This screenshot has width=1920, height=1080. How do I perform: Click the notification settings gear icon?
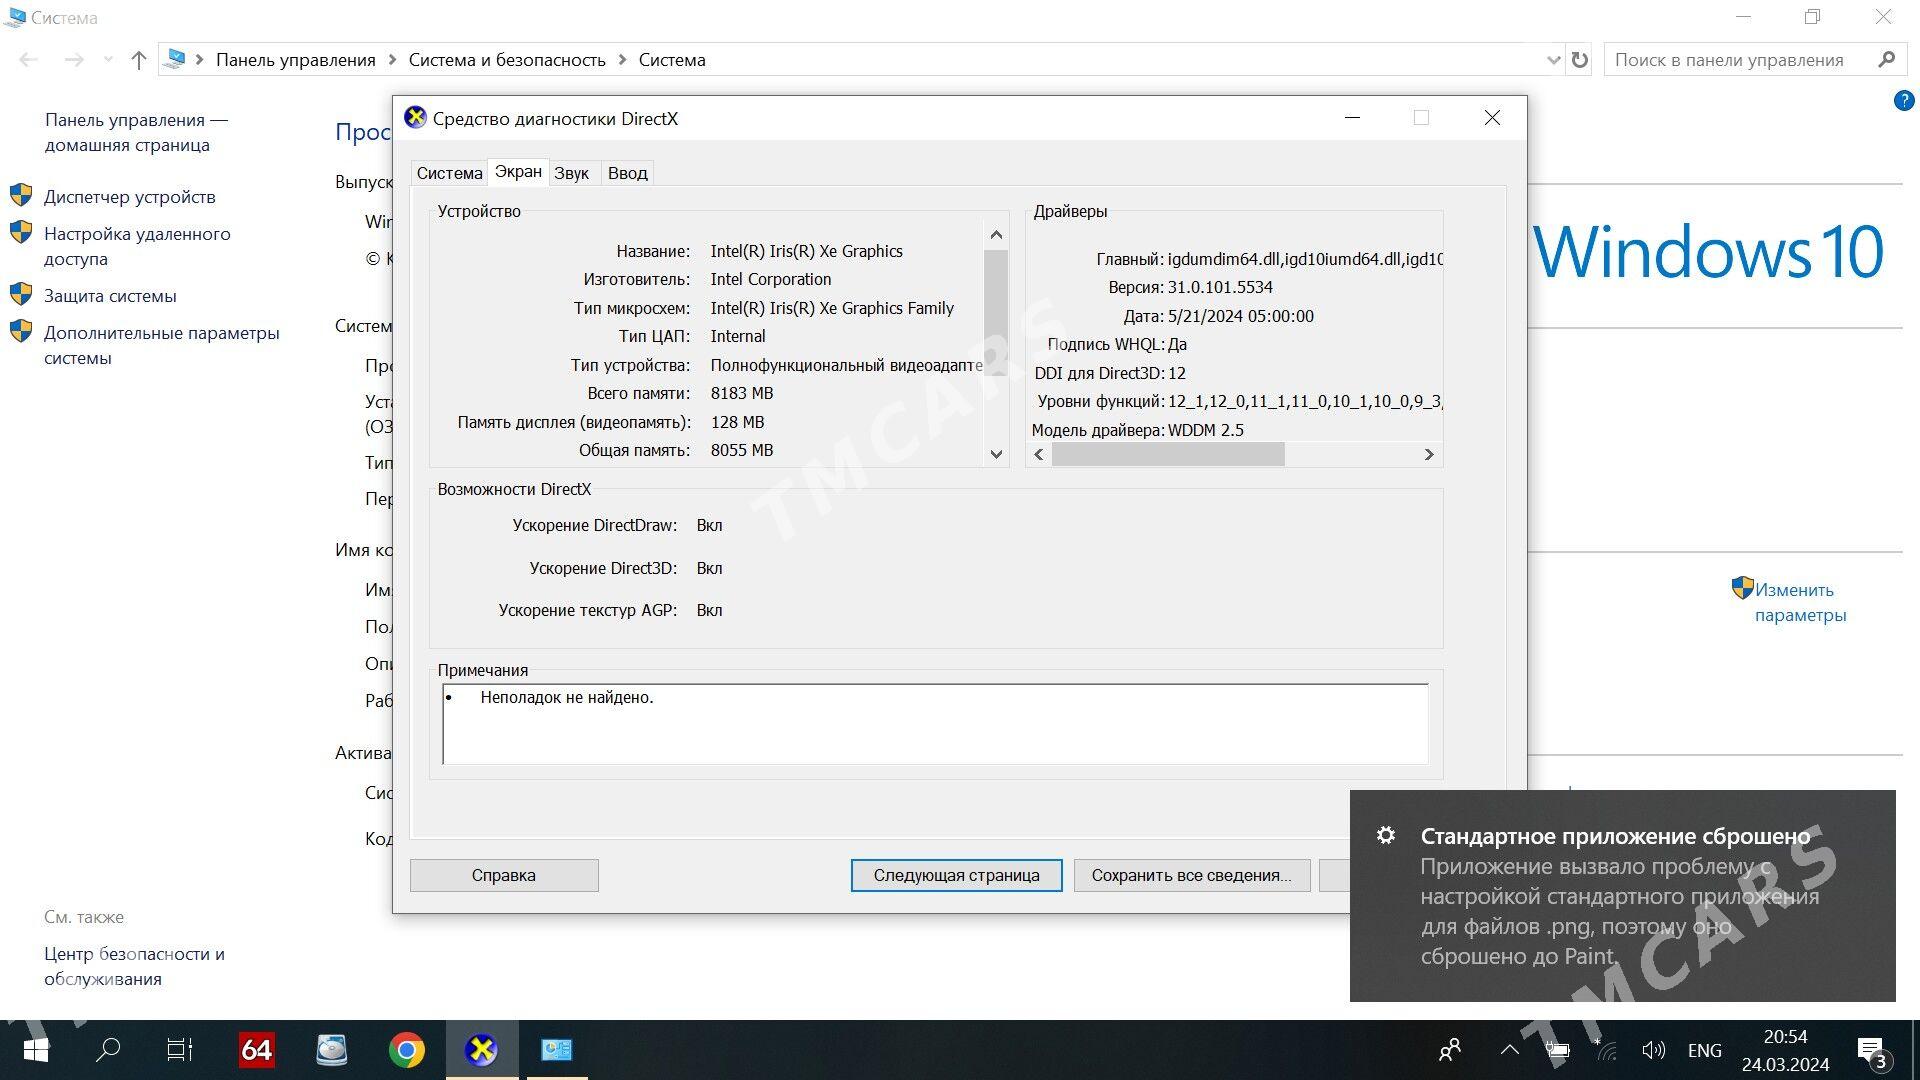(1386, 835)
